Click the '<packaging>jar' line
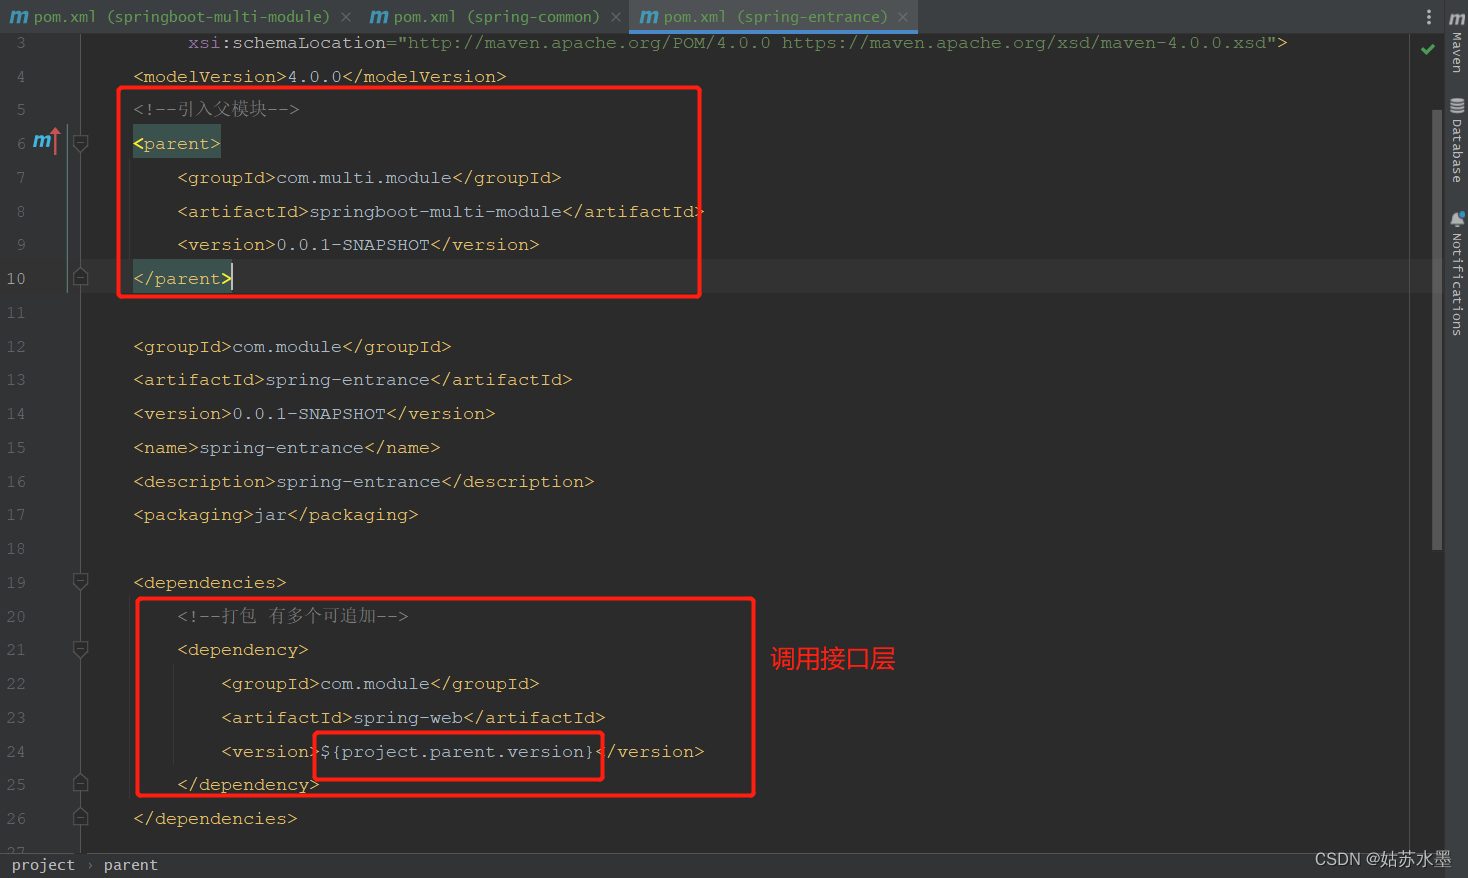This screenshot has height=878, width=1468. 276,514
